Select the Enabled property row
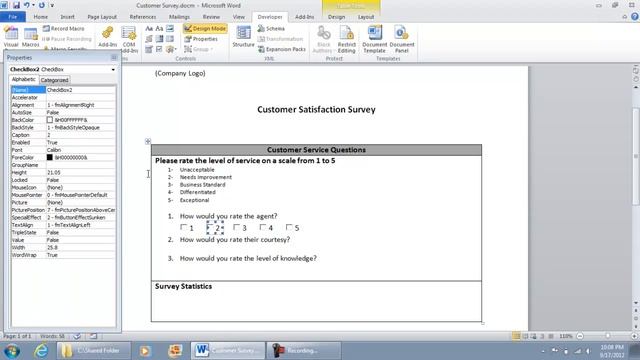 point(63,142)
